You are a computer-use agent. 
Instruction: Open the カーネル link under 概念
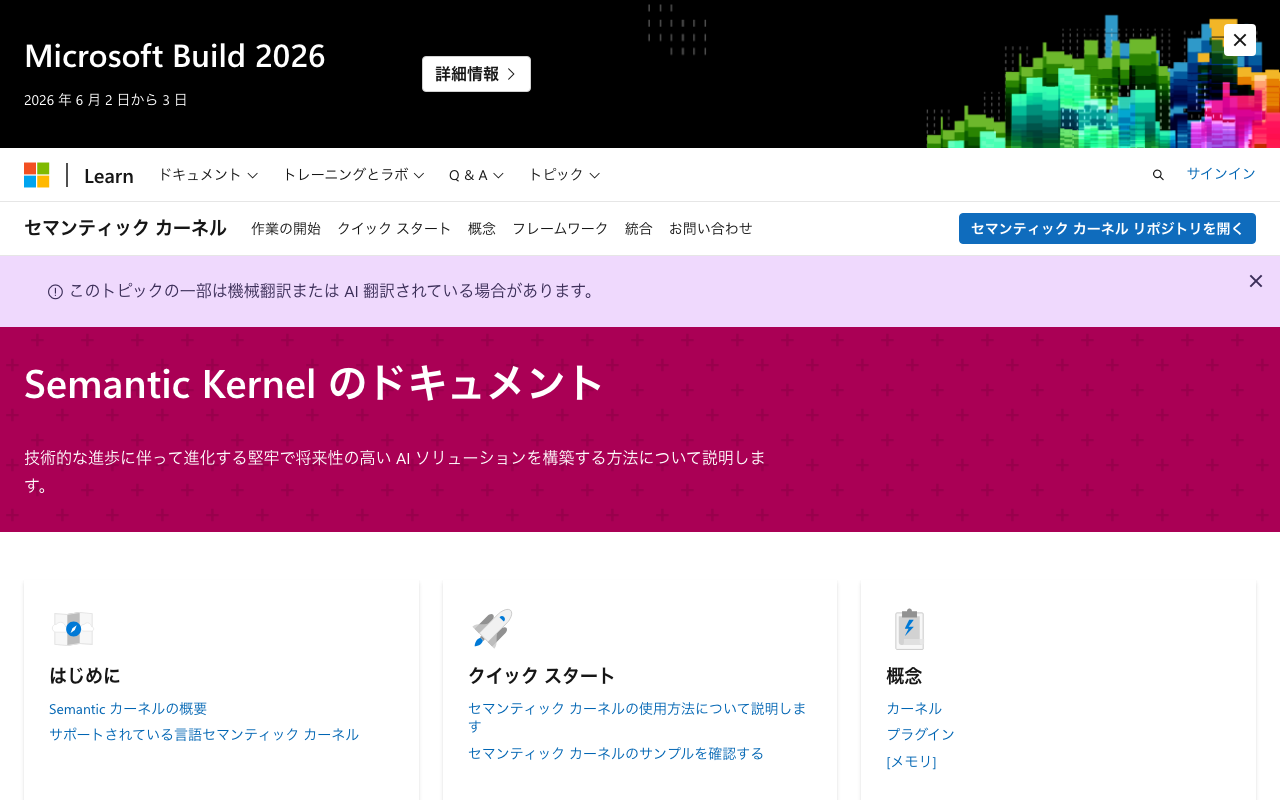click(914, 708)
